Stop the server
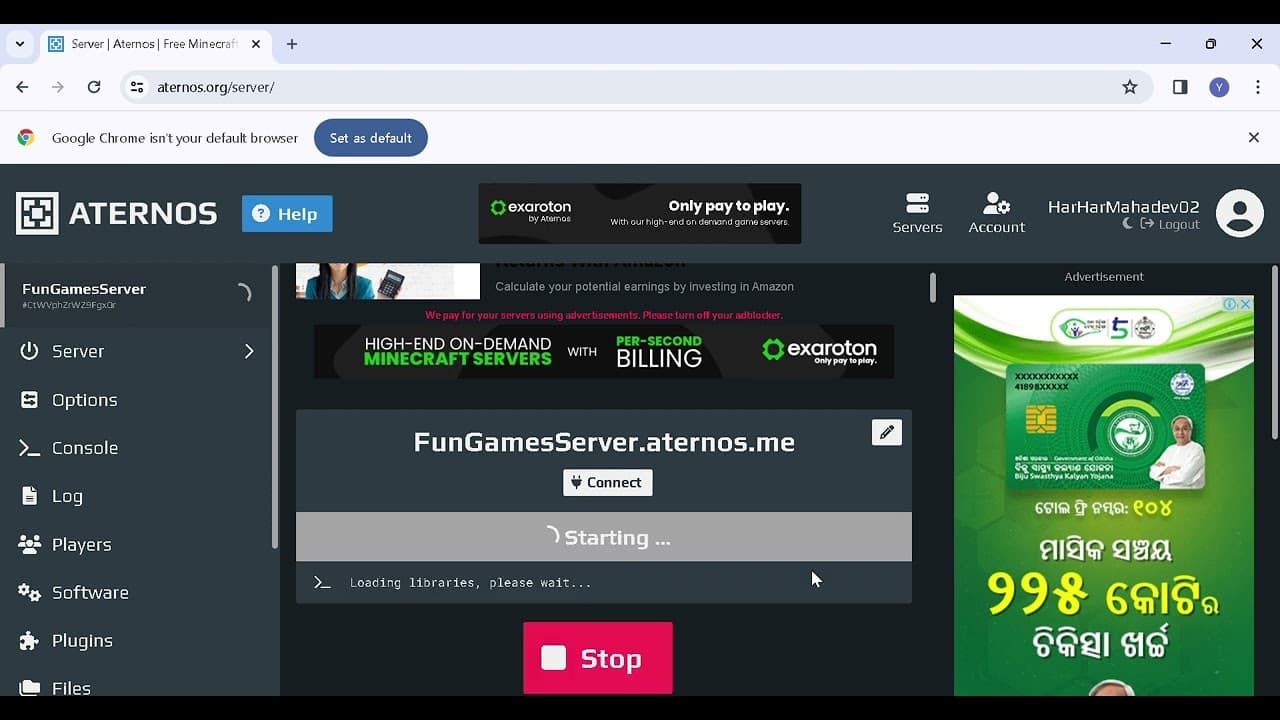This screenshot has height=720, width=1280. pyautogui.click(x=598, y=658)
